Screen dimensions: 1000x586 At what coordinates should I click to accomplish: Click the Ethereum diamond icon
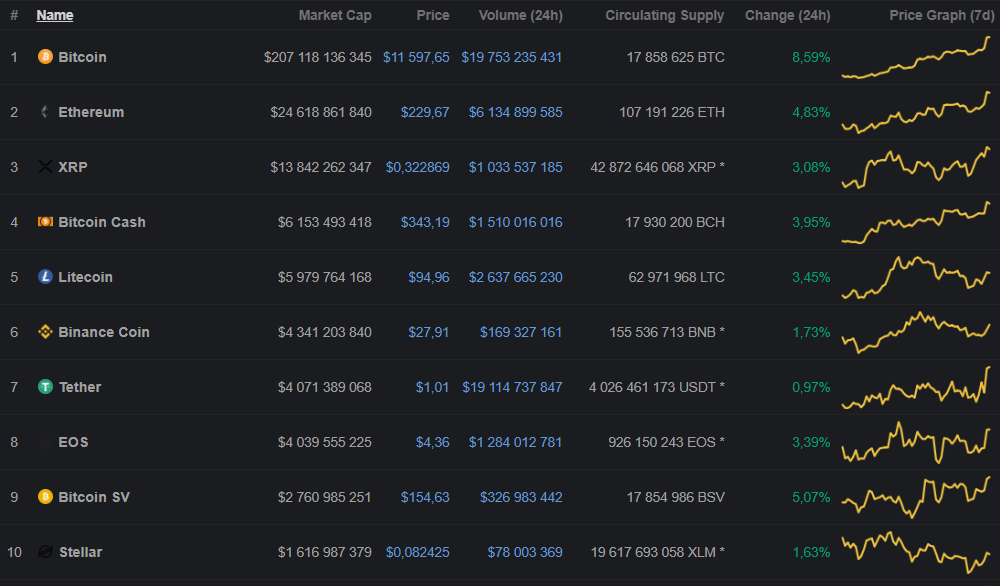[45, 112]
